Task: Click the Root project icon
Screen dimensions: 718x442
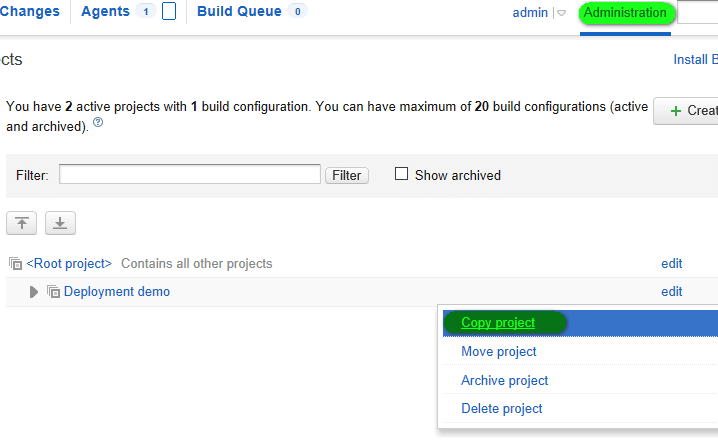Action: (x=15, y=264)
